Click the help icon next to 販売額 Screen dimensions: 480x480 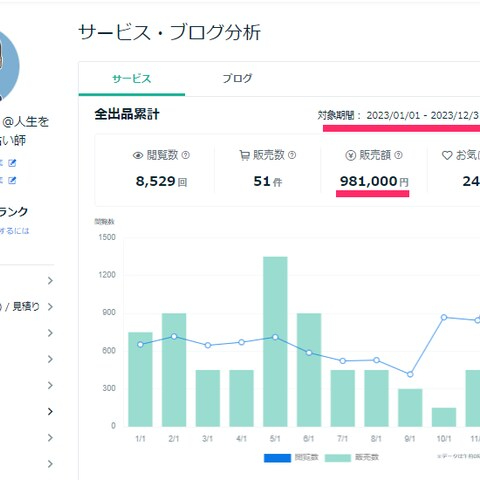click(x=398, y=155)
